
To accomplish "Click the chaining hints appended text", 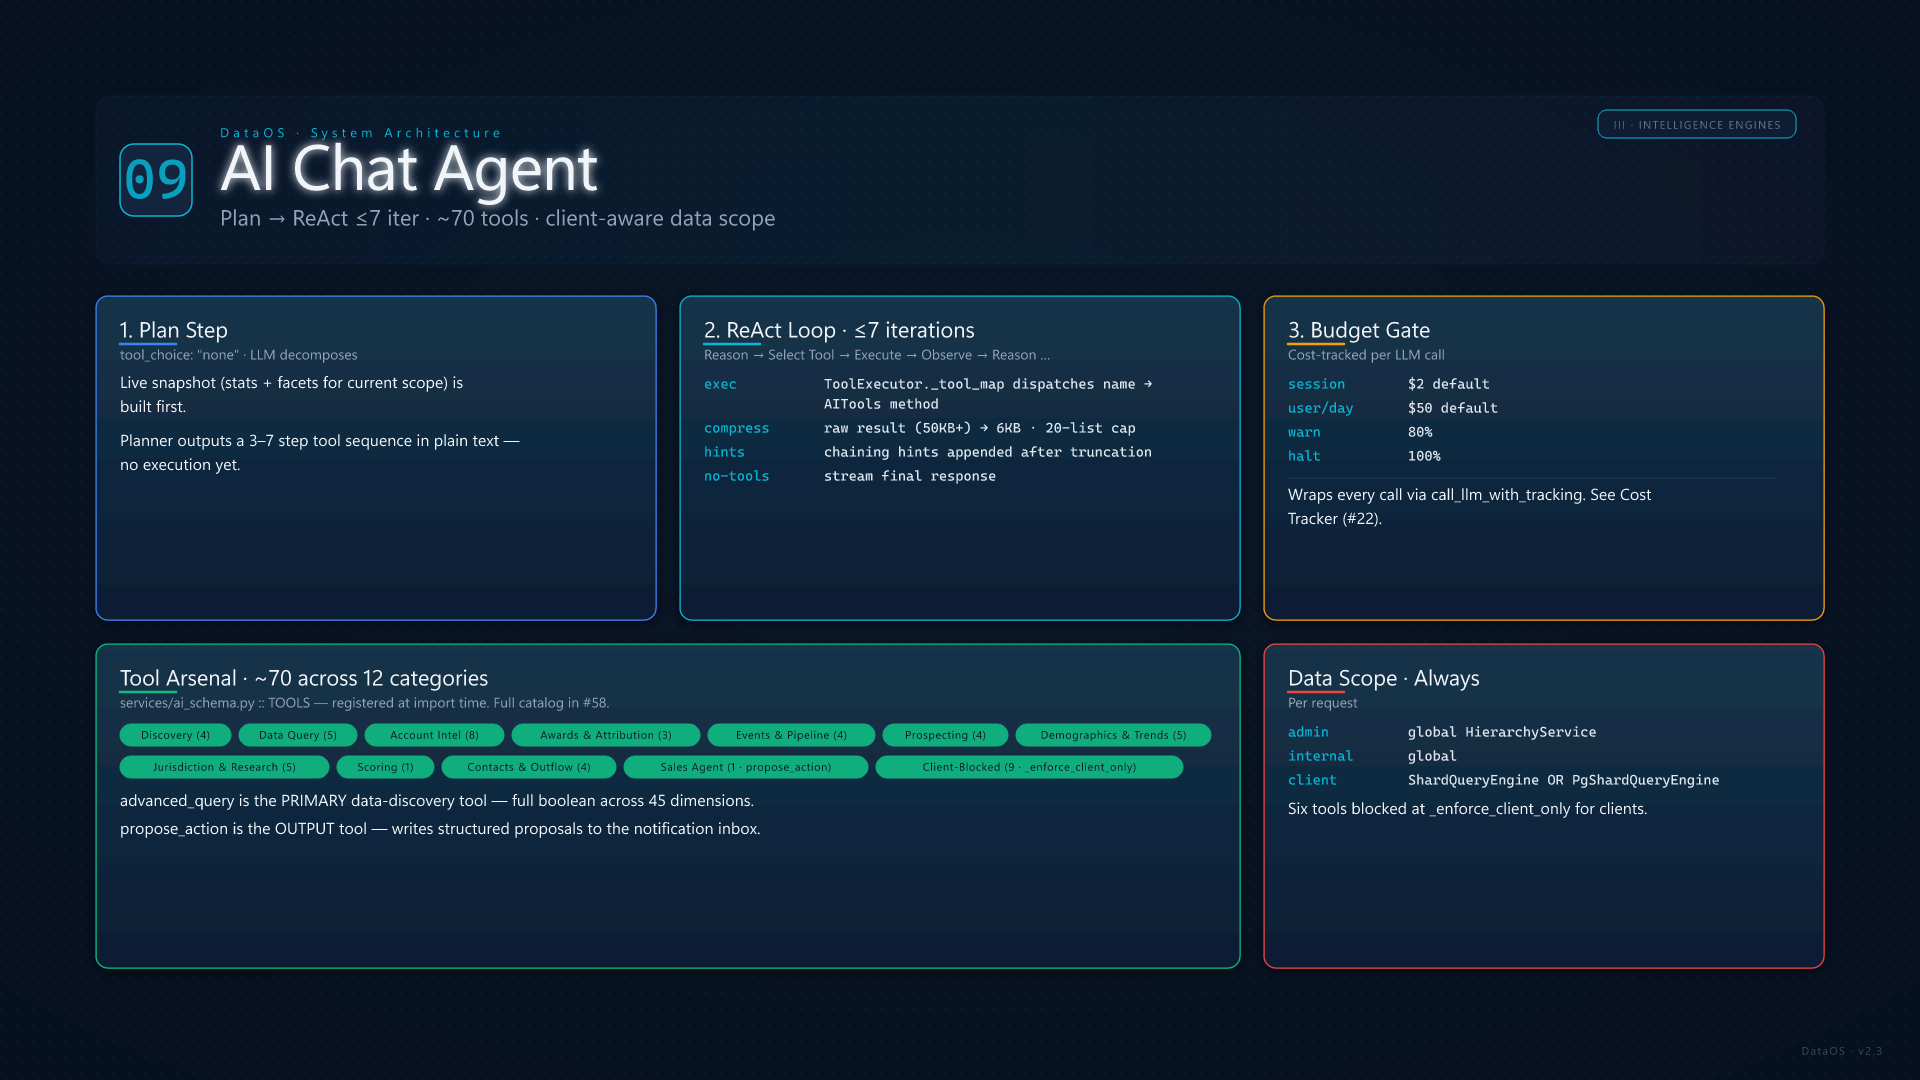I will tap(988, 452).
